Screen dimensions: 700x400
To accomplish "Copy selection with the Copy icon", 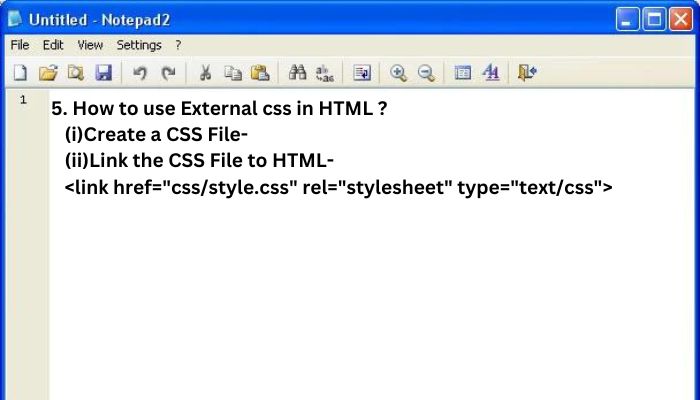I will [x=233, y=73].
